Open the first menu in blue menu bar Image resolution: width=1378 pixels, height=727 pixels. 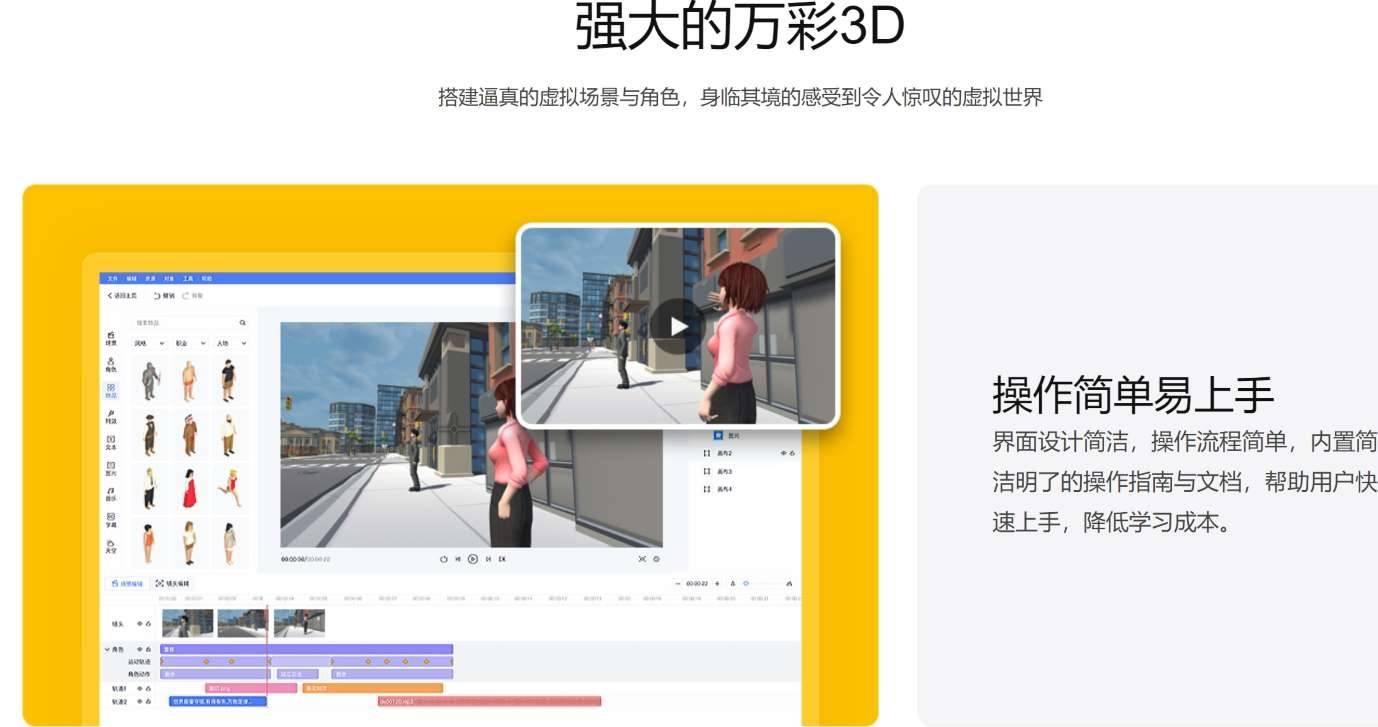coord(113,278)
